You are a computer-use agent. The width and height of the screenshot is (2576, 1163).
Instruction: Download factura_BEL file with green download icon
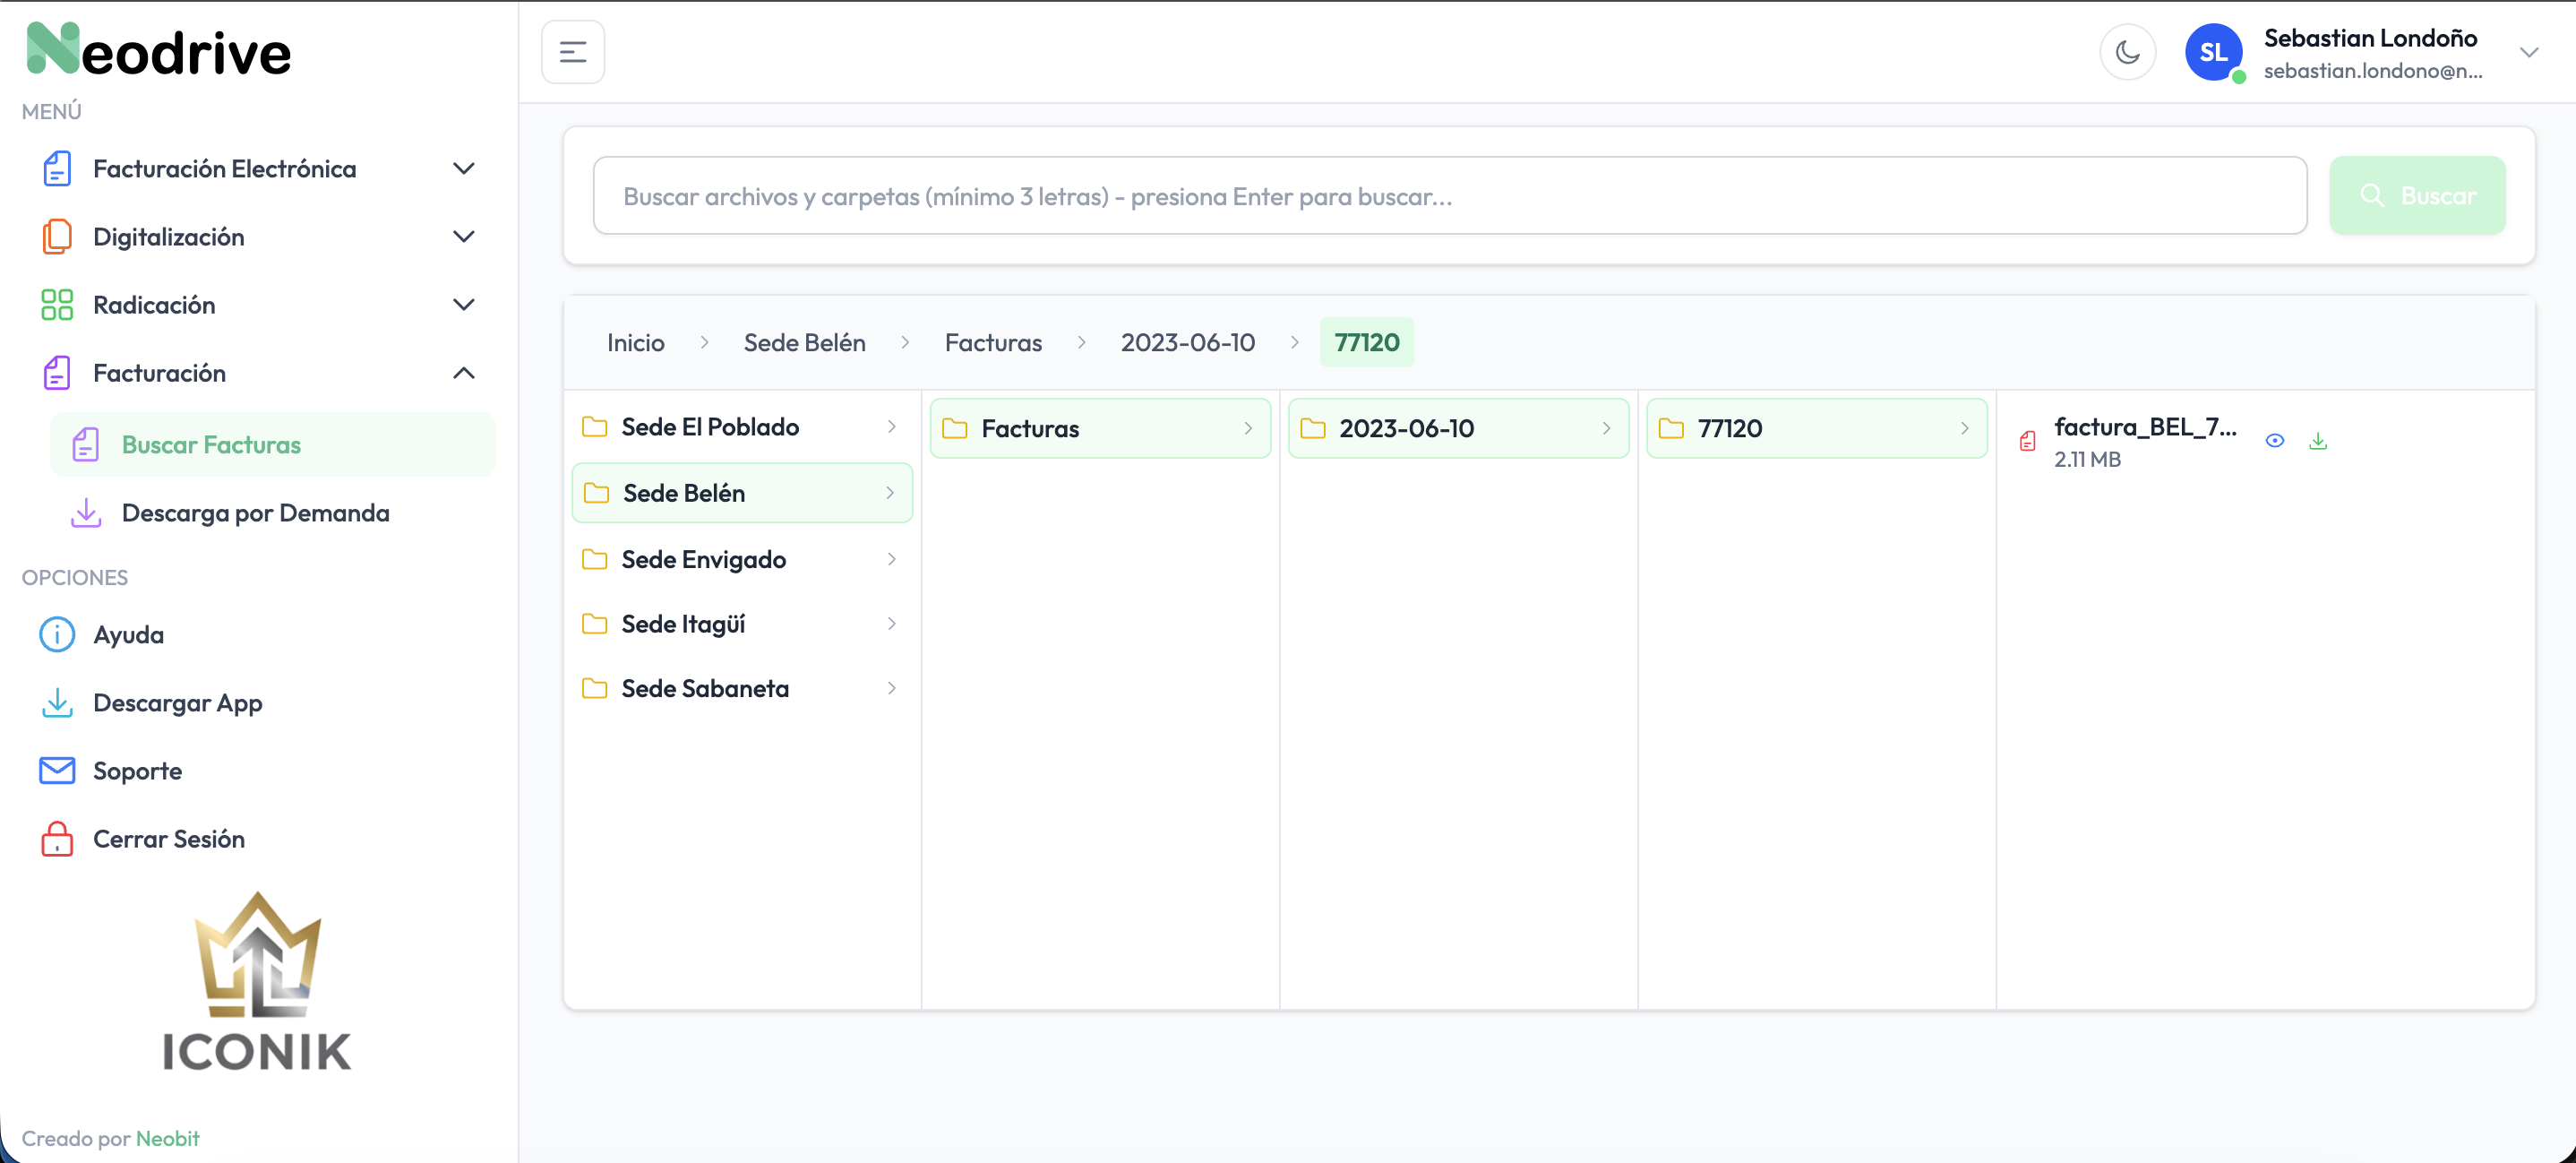pyautogui.click(x=2318, y=441)
